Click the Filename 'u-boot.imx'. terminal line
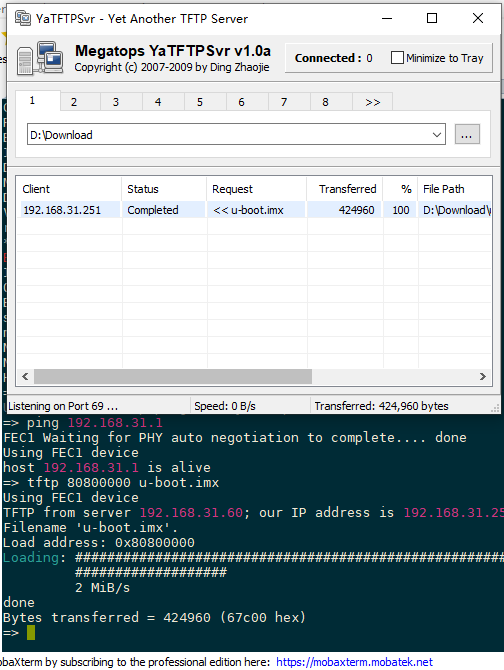Image resolution: width=504 pixels, height=670 pixels. click(x=90, y=528)
